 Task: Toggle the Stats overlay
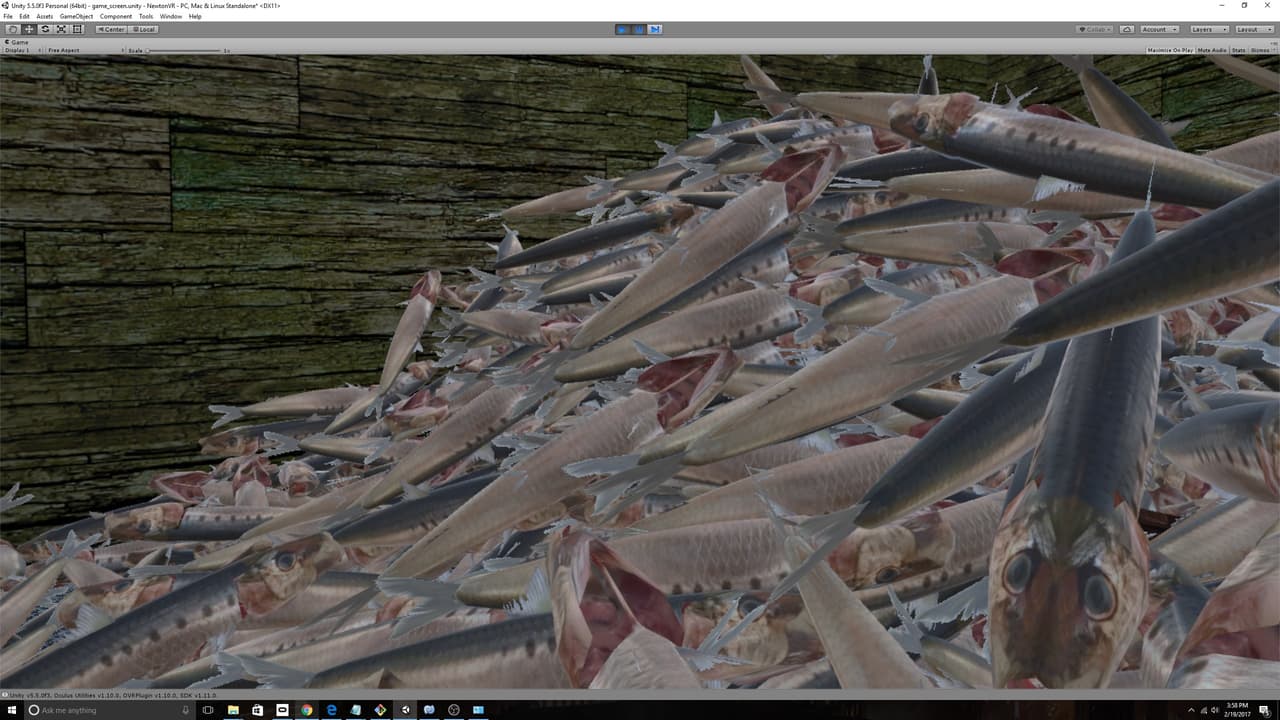[1238, 50]
